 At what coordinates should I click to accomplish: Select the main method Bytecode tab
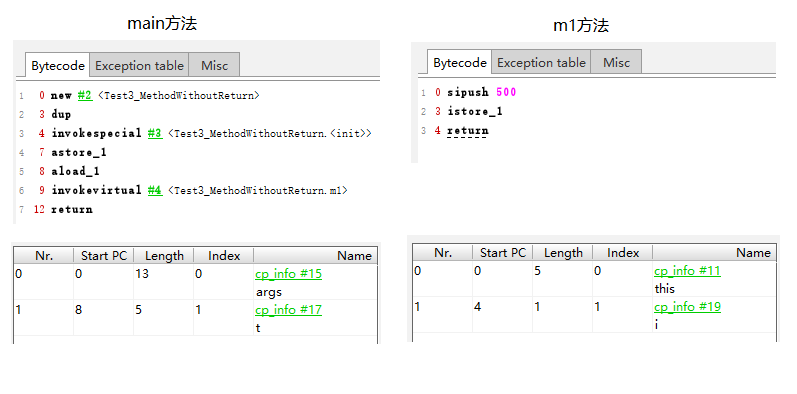point(57,66)
